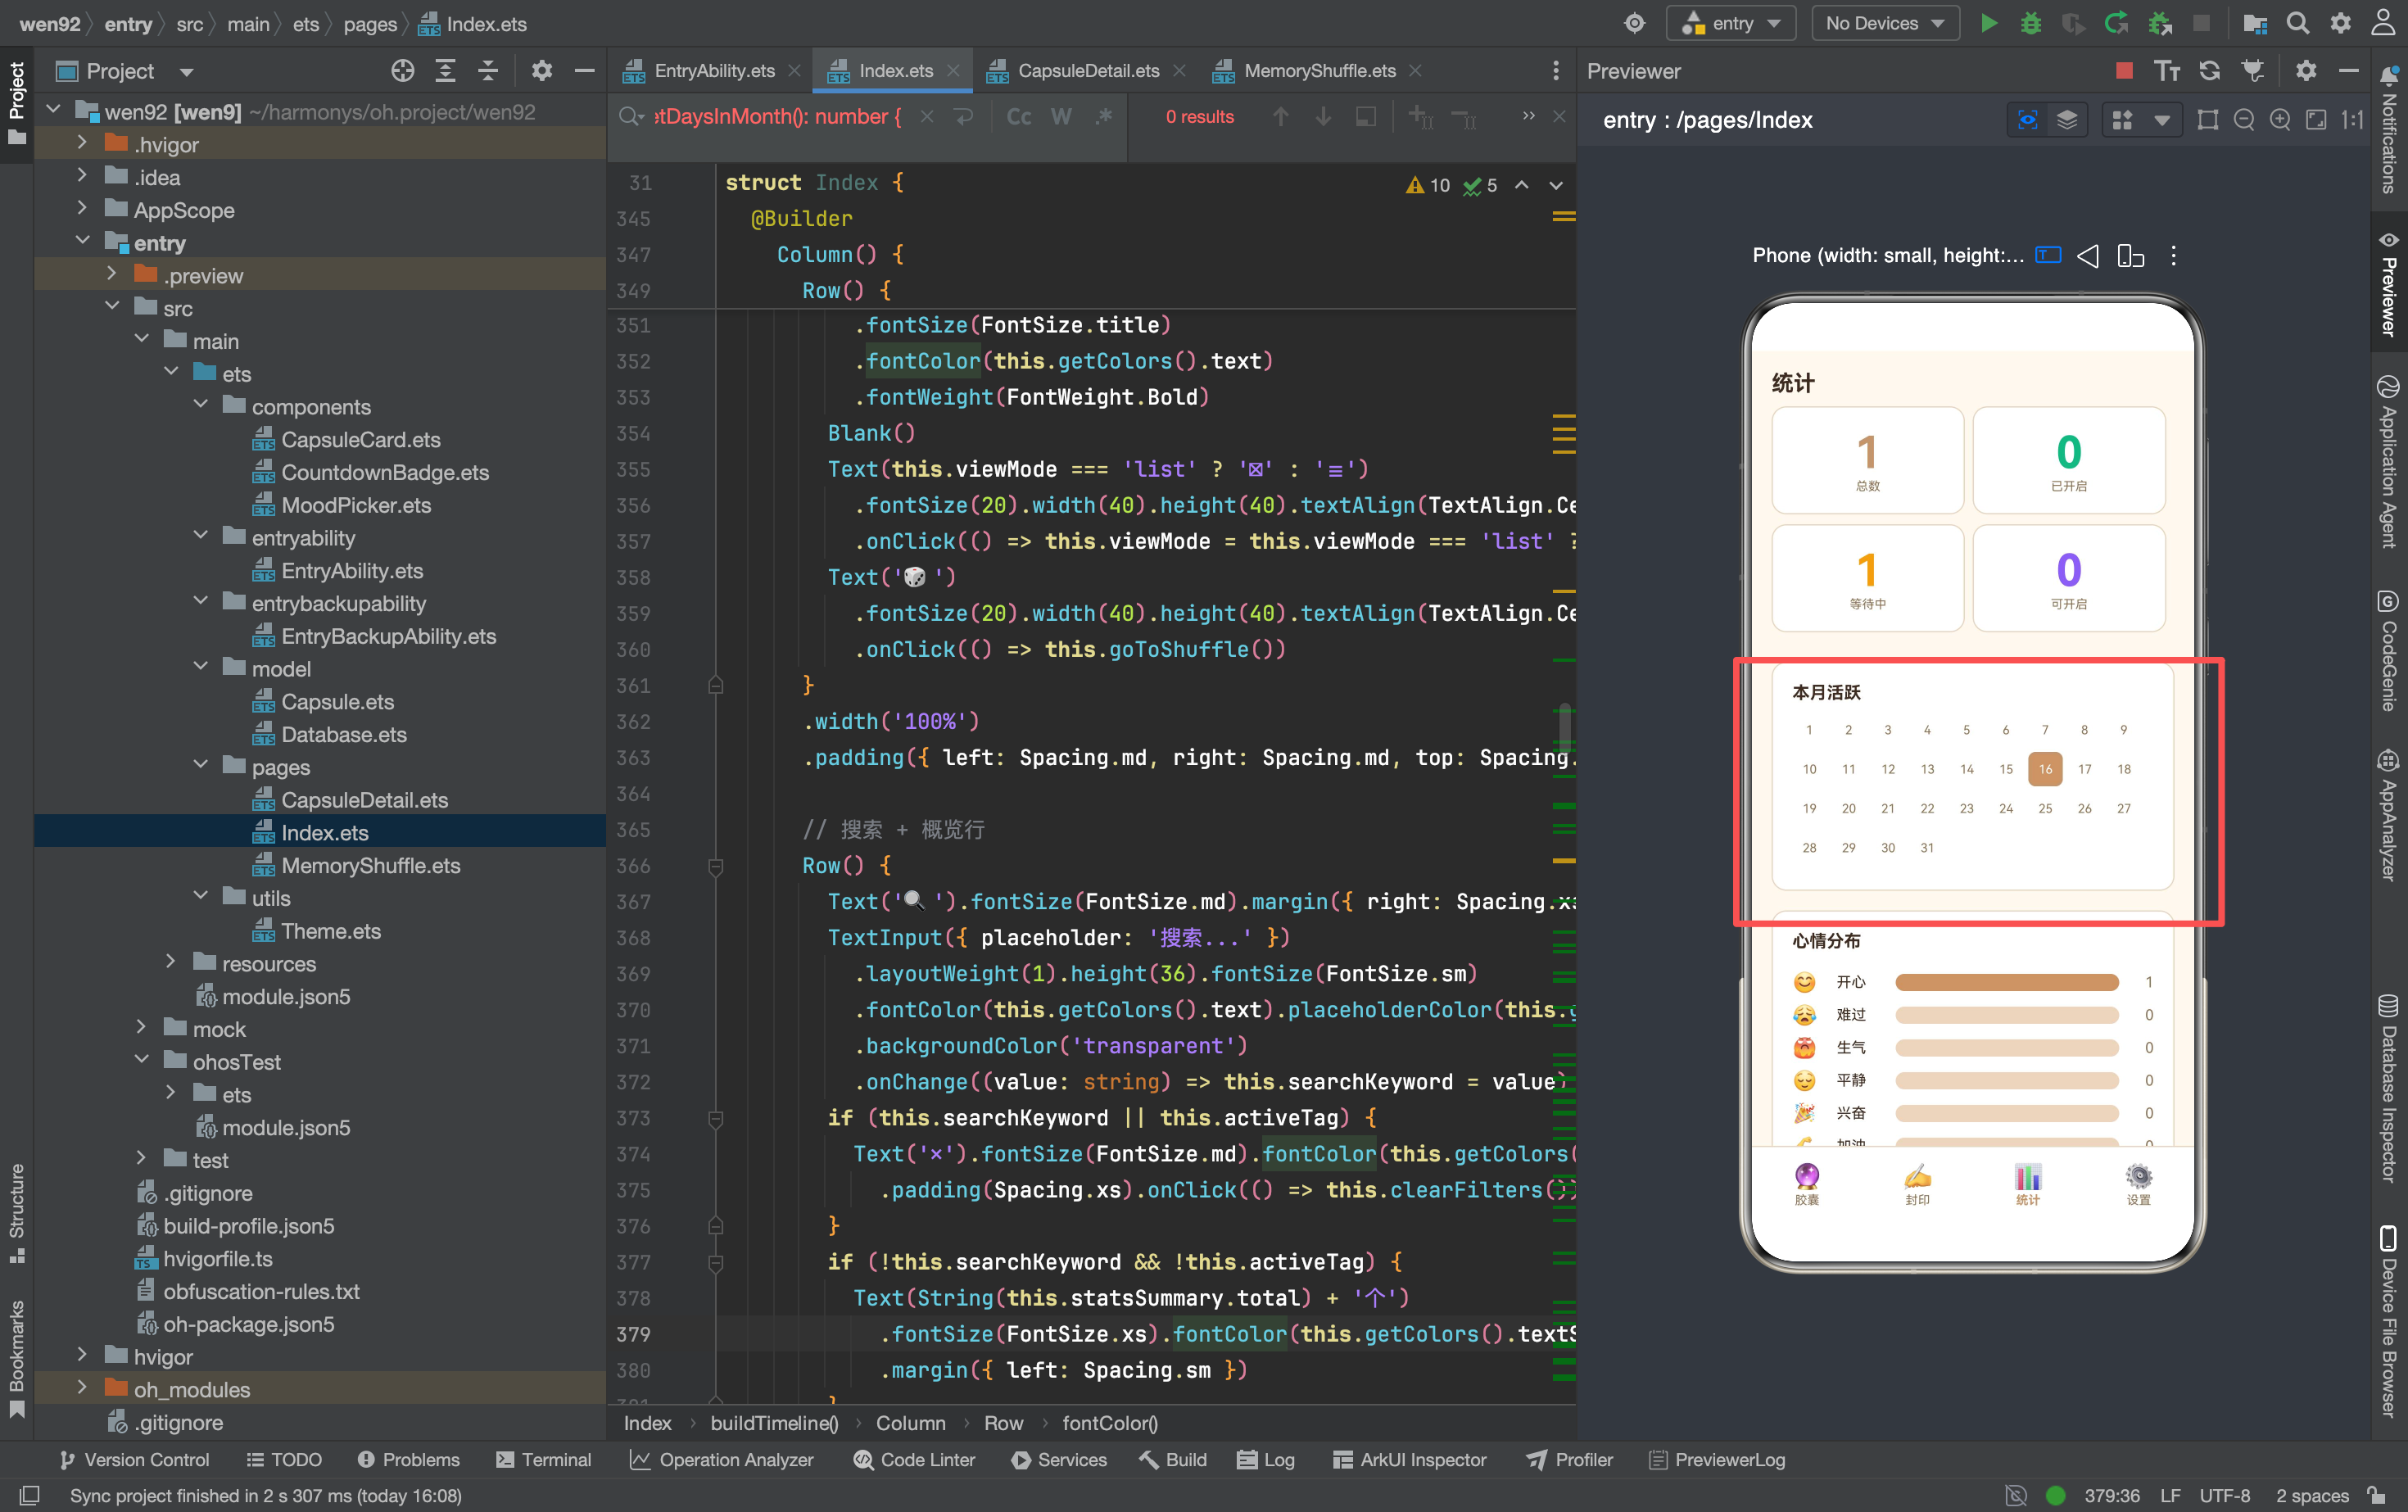Click the debug bug icon in toolbar
This screenshot has width=2408, height=1512.
pyautogui.click(x=2030, y=23)
